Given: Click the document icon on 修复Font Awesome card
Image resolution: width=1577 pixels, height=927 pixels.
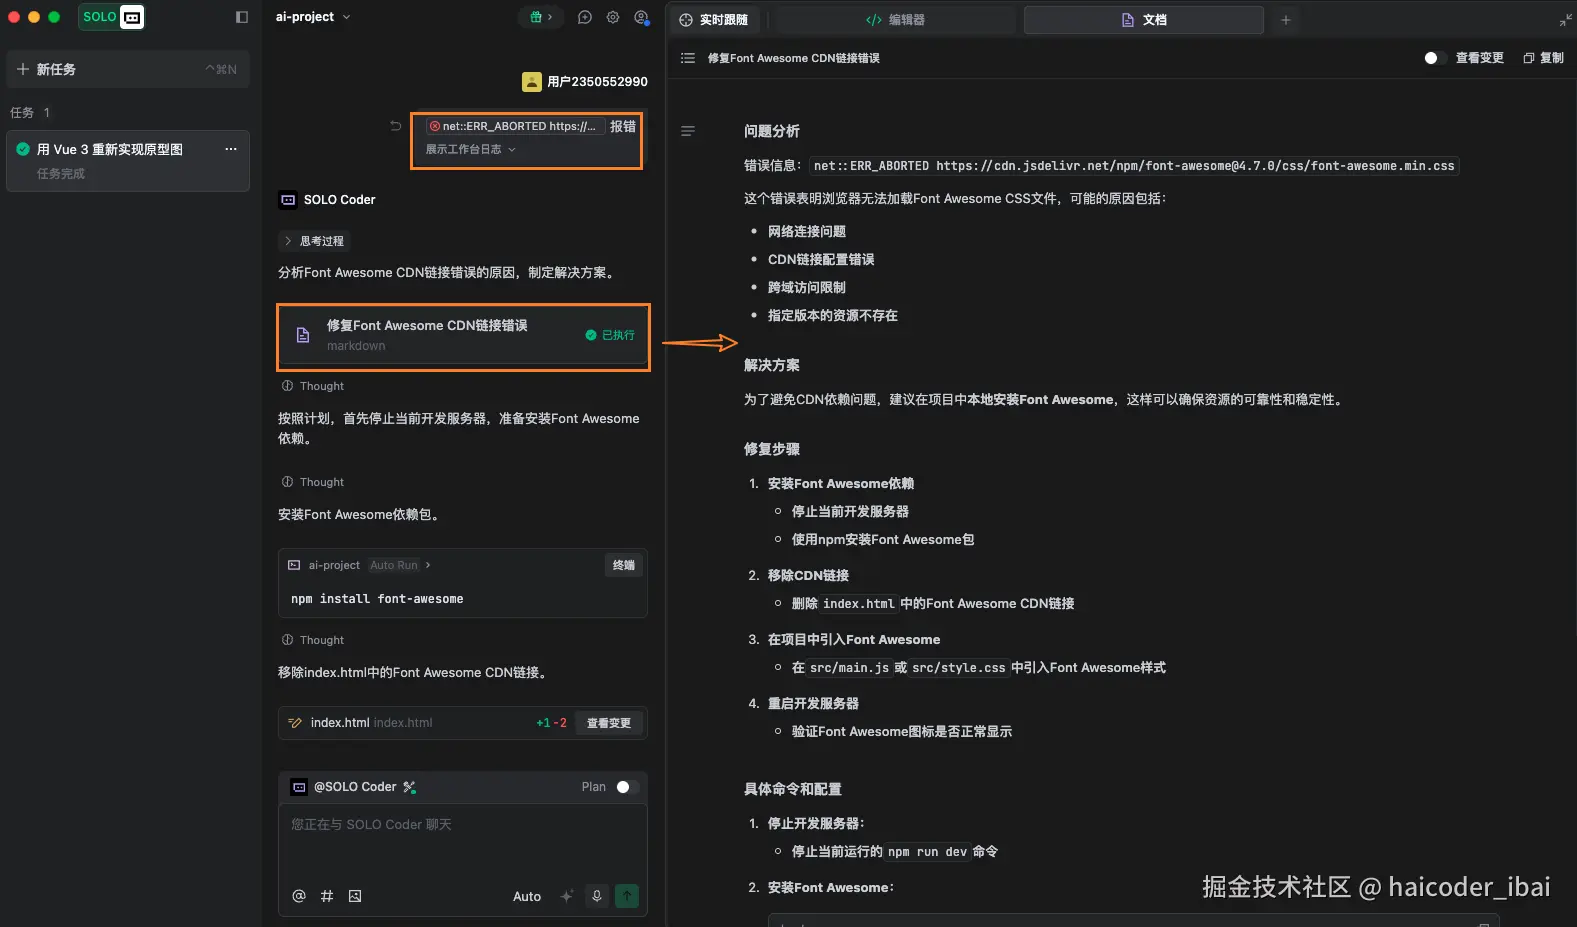Looking at the screenshot, I should tap(303, 335).
